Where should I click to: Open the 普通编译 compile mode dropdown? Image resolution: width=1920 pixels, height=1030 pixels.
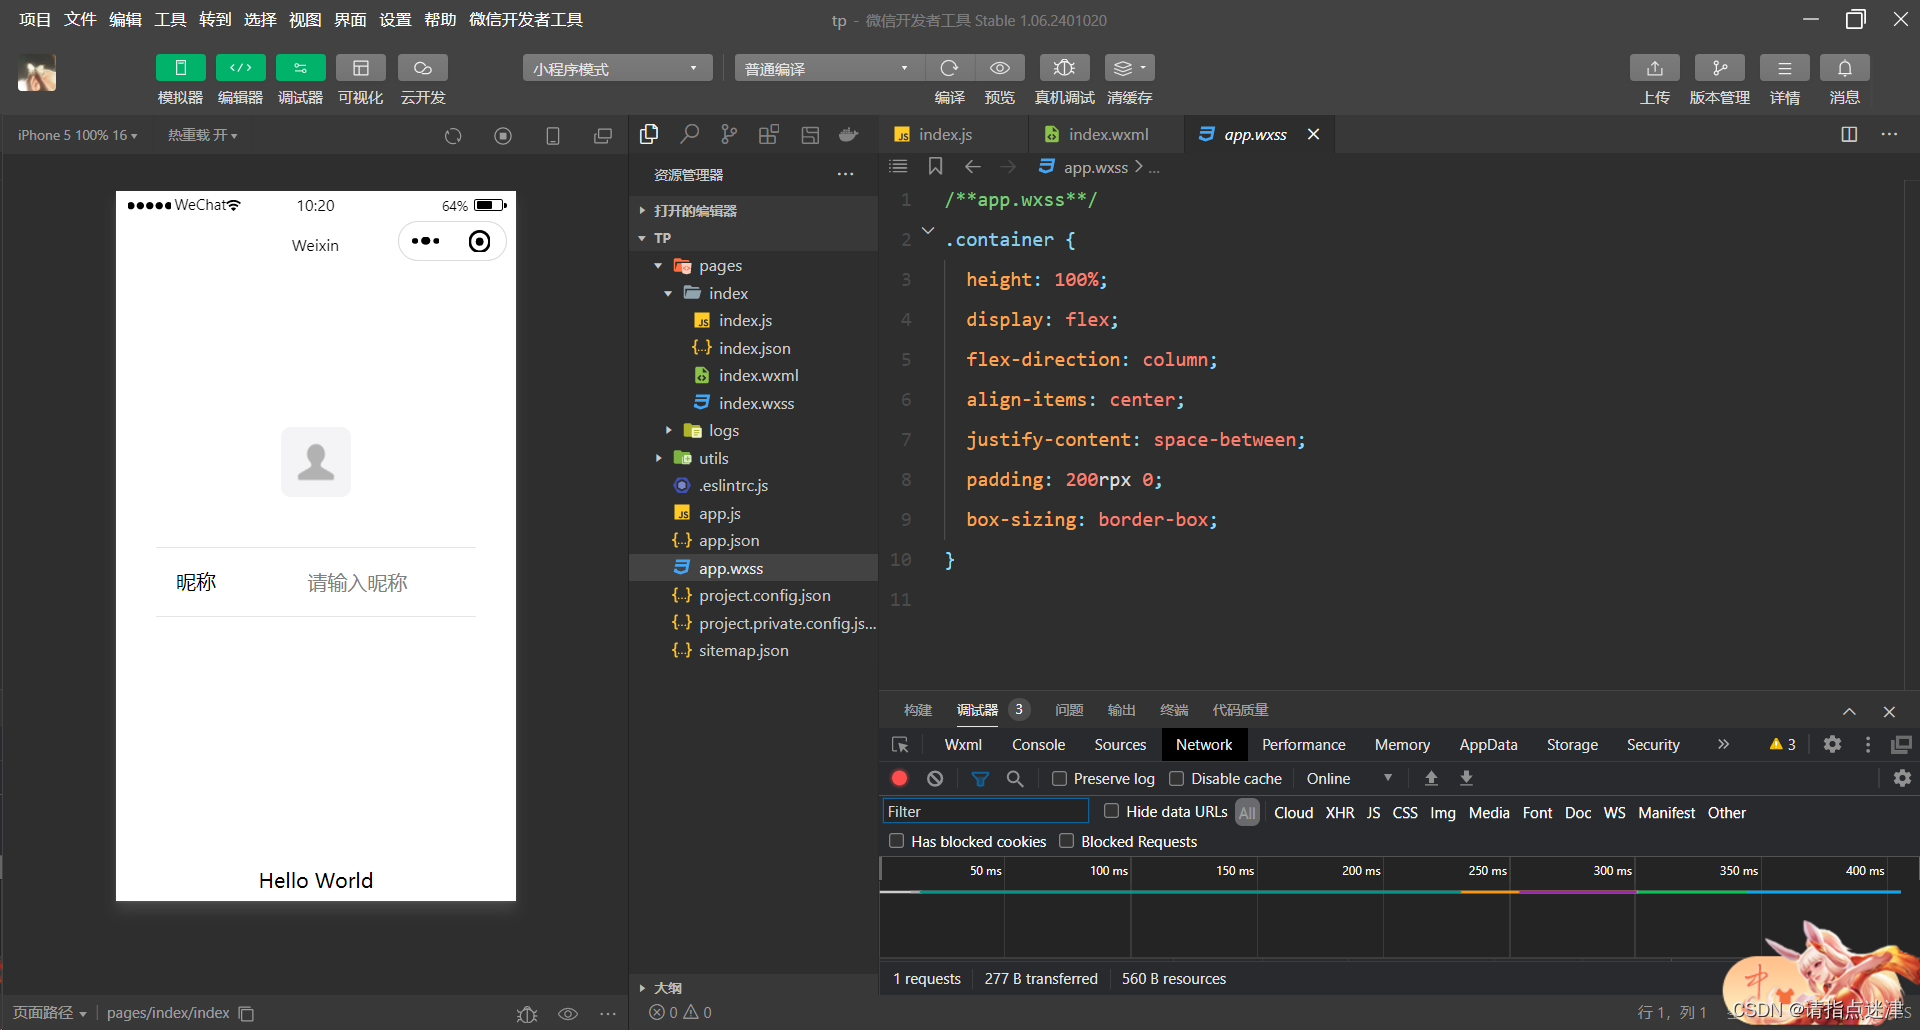tap(829, 68)
